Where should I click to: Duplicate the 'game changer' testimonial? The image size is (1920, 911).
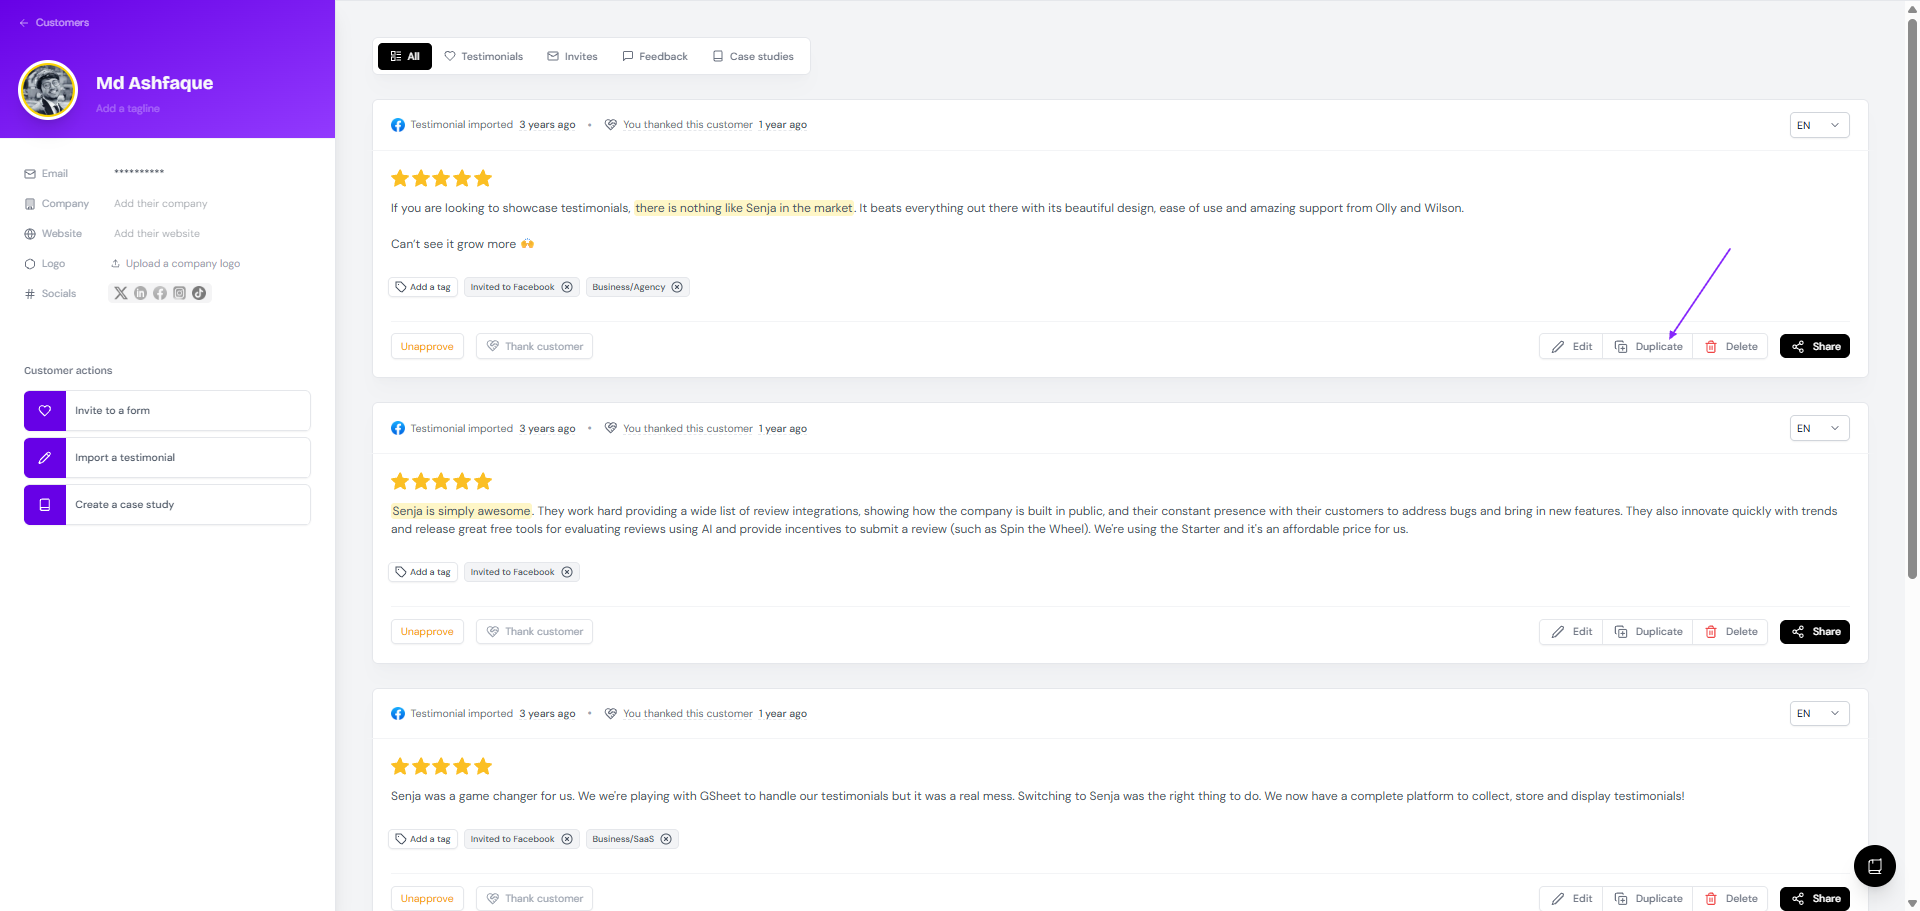tap(1648, 898)
